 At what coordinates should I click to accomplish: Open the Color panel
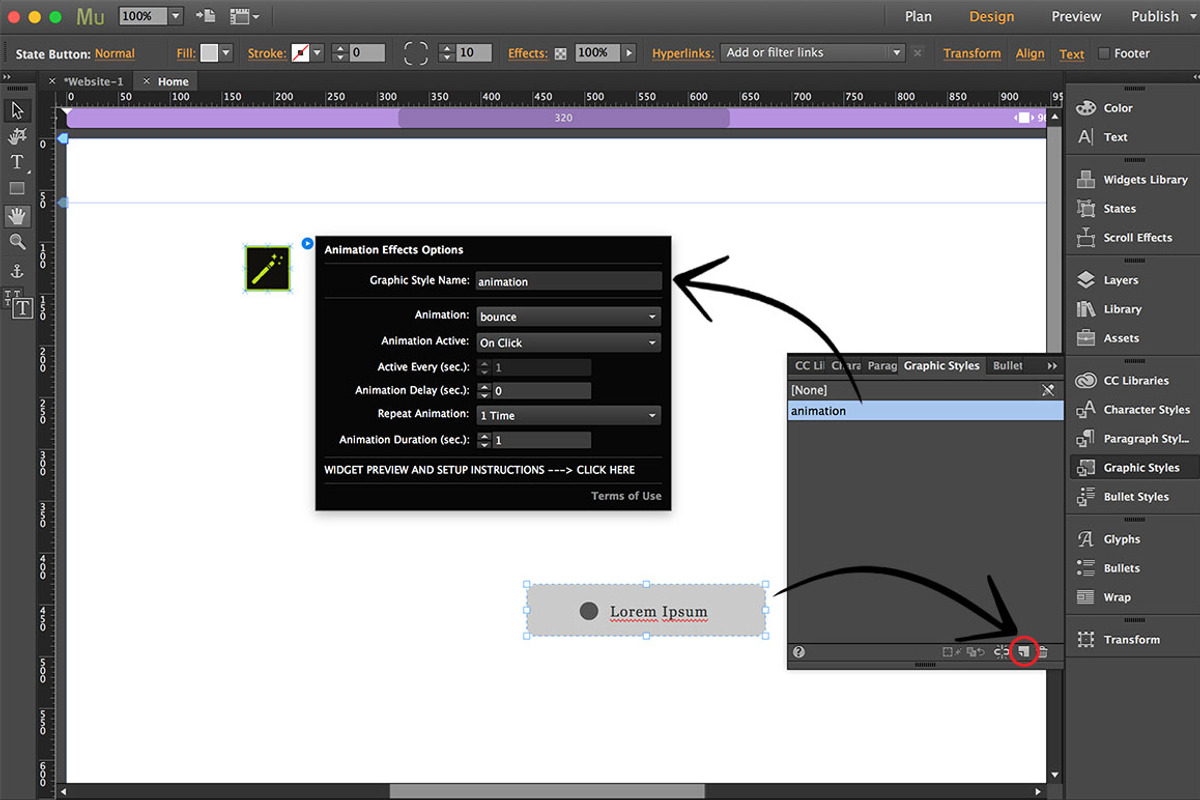[1105, 108]
